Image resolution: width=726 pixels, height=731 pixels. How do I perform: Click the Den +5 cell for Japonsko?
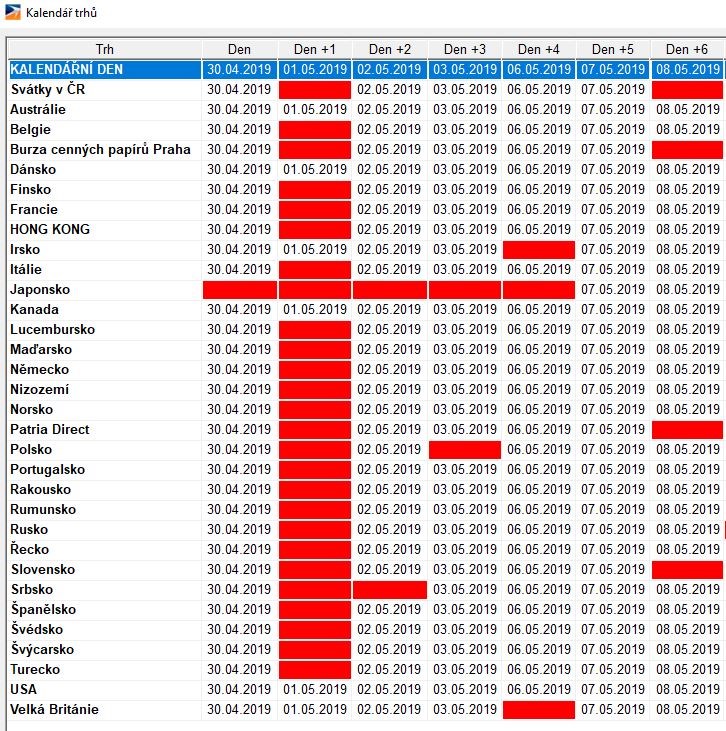pyautogui.click(x=613, y=290)
